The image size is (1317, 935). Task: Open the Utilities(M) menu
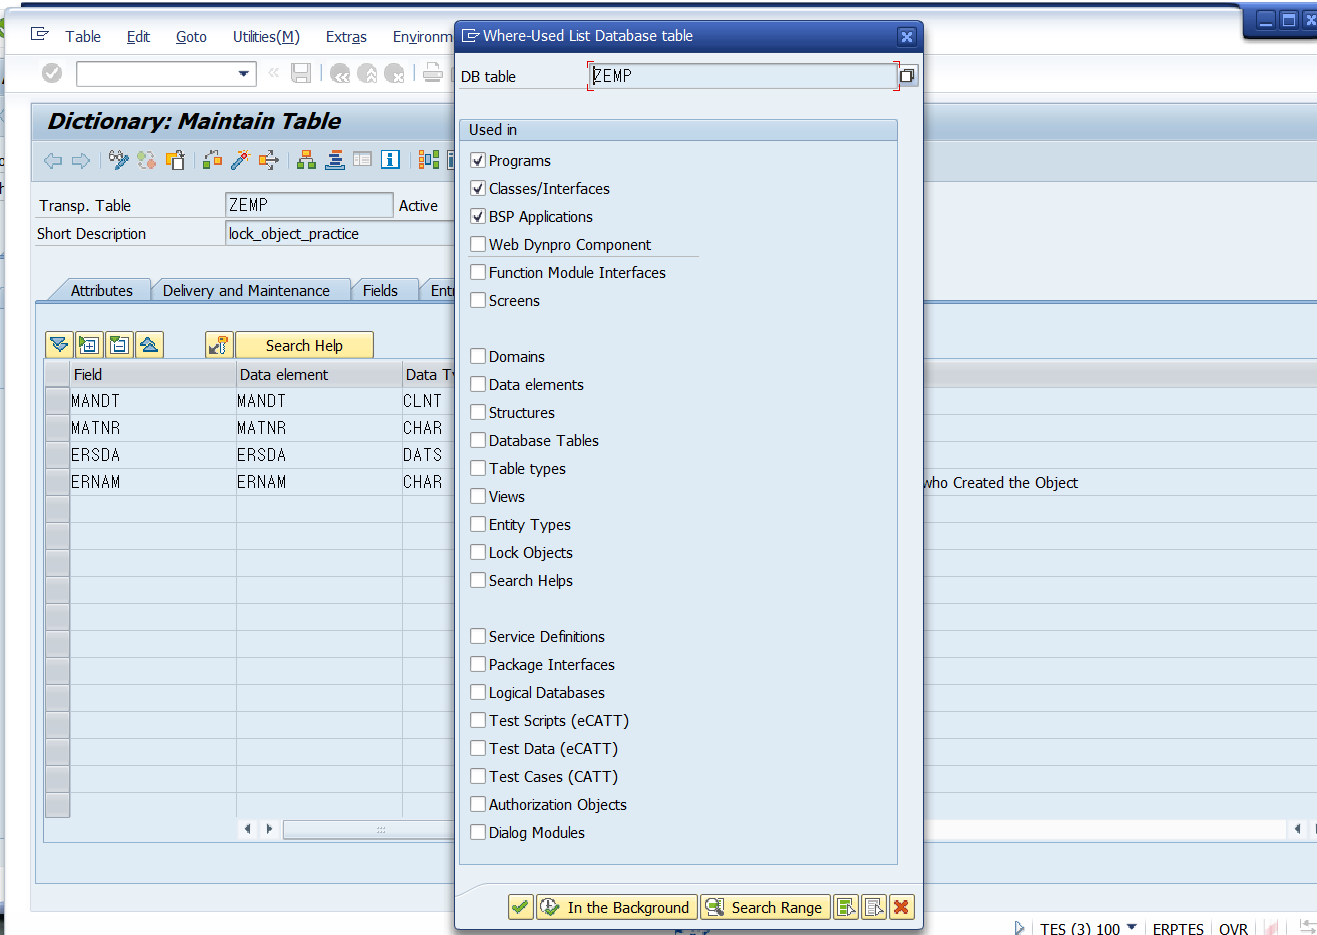pyautogui.click(x=266, y=36)
